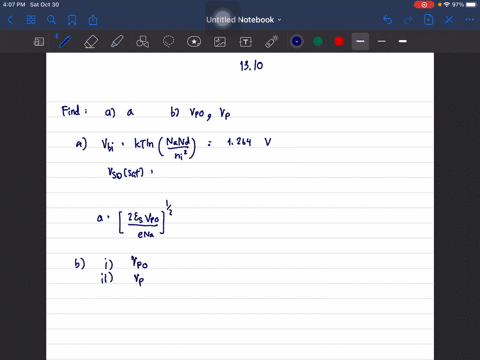Choose the red pen color

339,41
